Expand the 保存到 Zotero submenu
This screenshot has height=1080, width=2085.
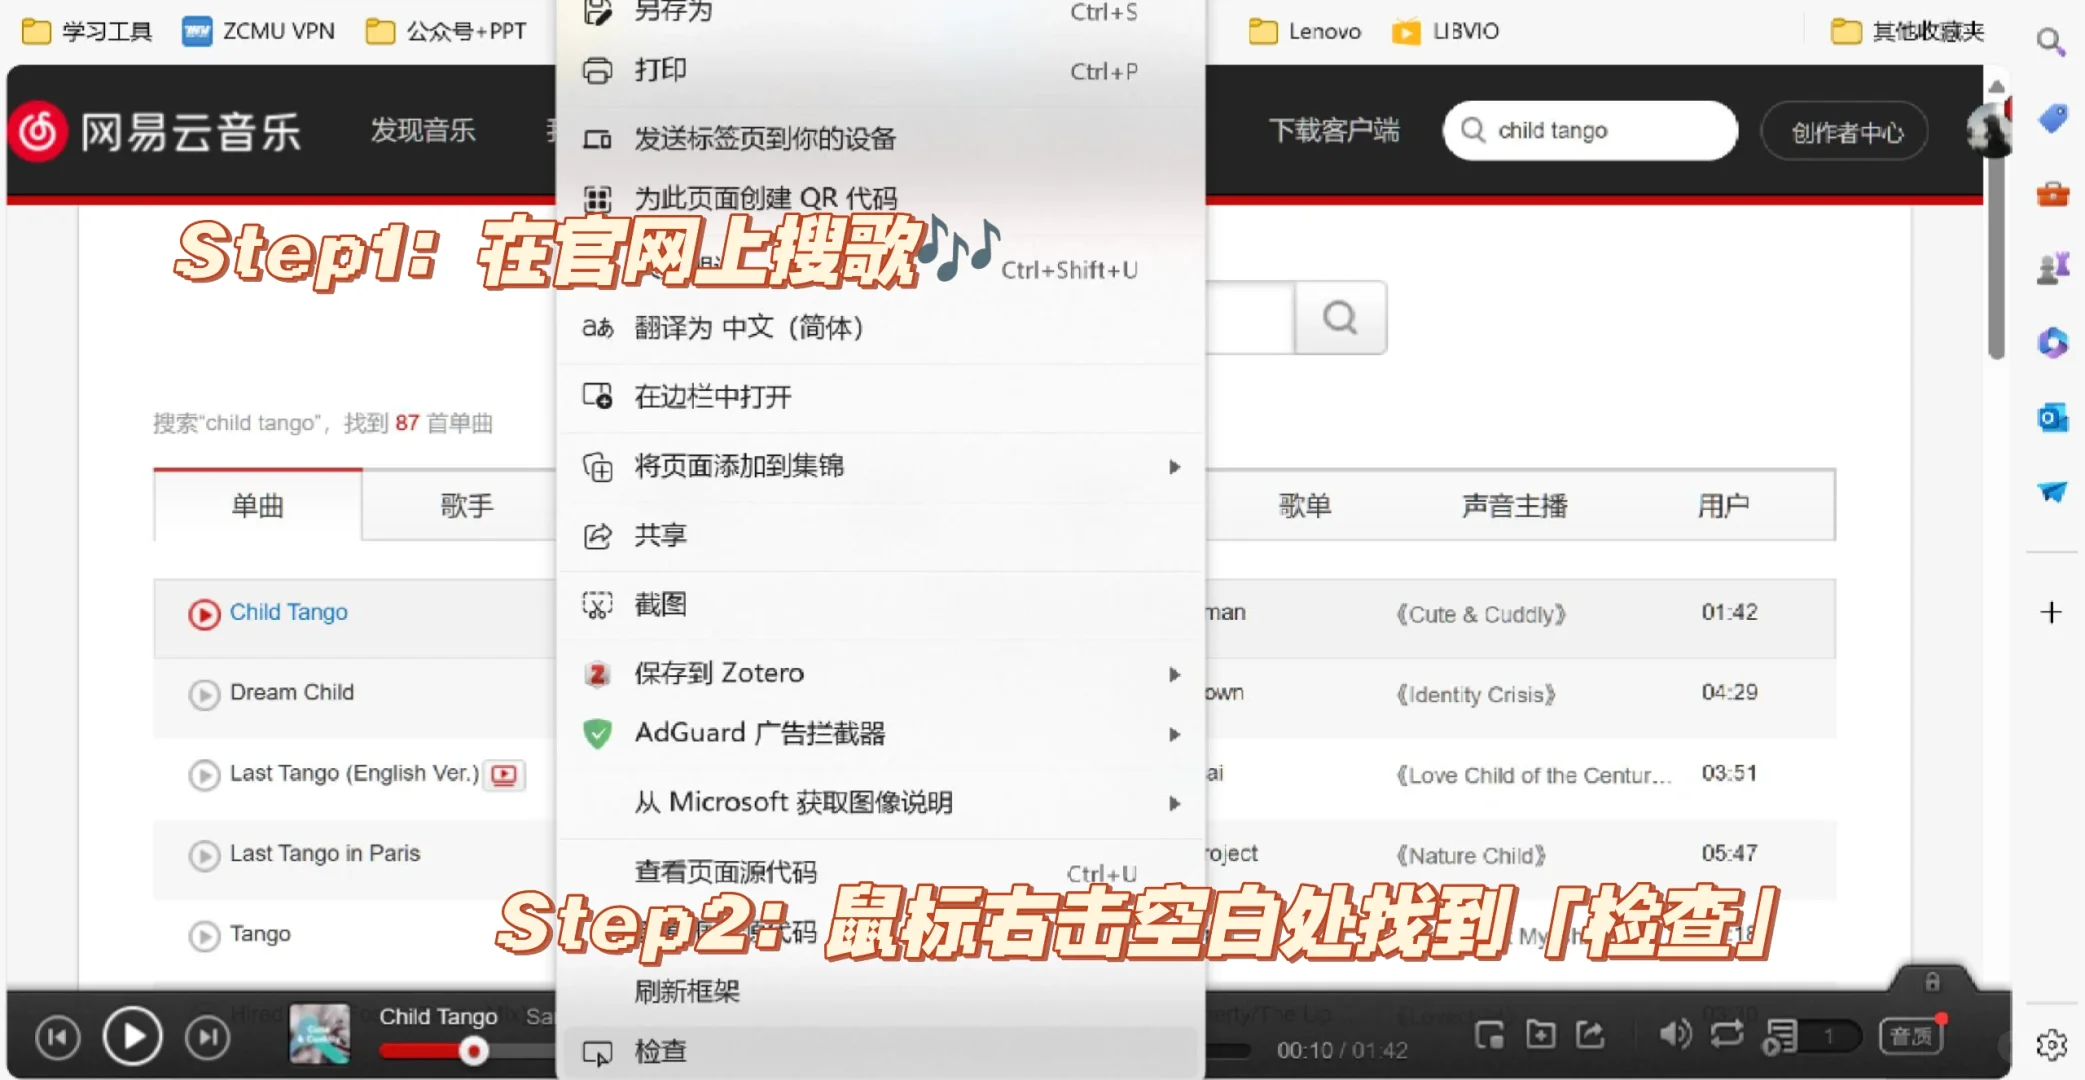(x=718, y=672)
